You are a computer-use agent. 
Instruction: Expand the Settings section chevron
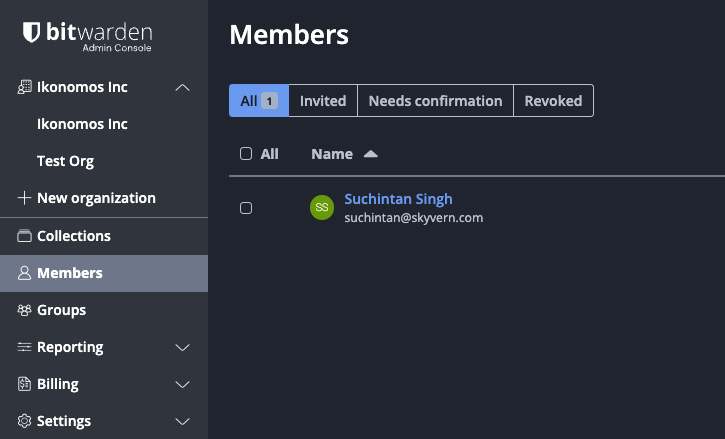tap(182, 421)
